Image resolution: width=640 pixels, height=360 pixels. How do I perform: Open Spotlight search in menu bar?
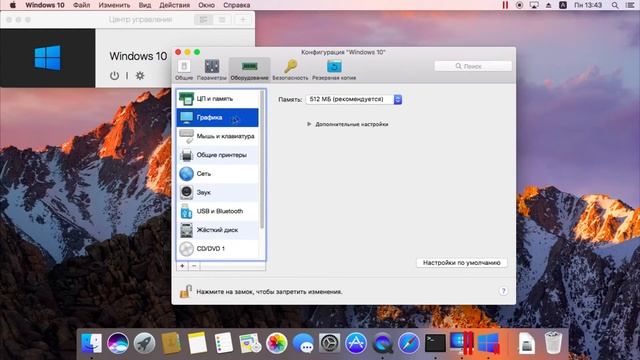pyautogui.click(x=615, y=5)
